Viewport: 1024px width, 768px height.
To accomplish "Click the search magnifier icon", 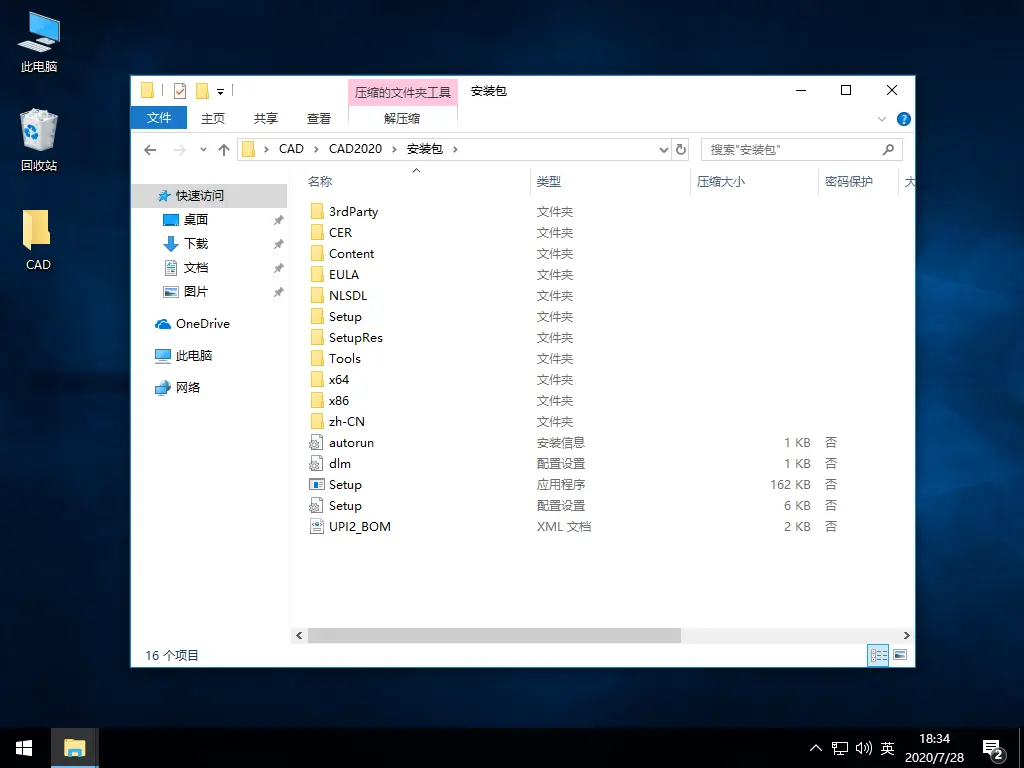I will (x=888, y=150).
